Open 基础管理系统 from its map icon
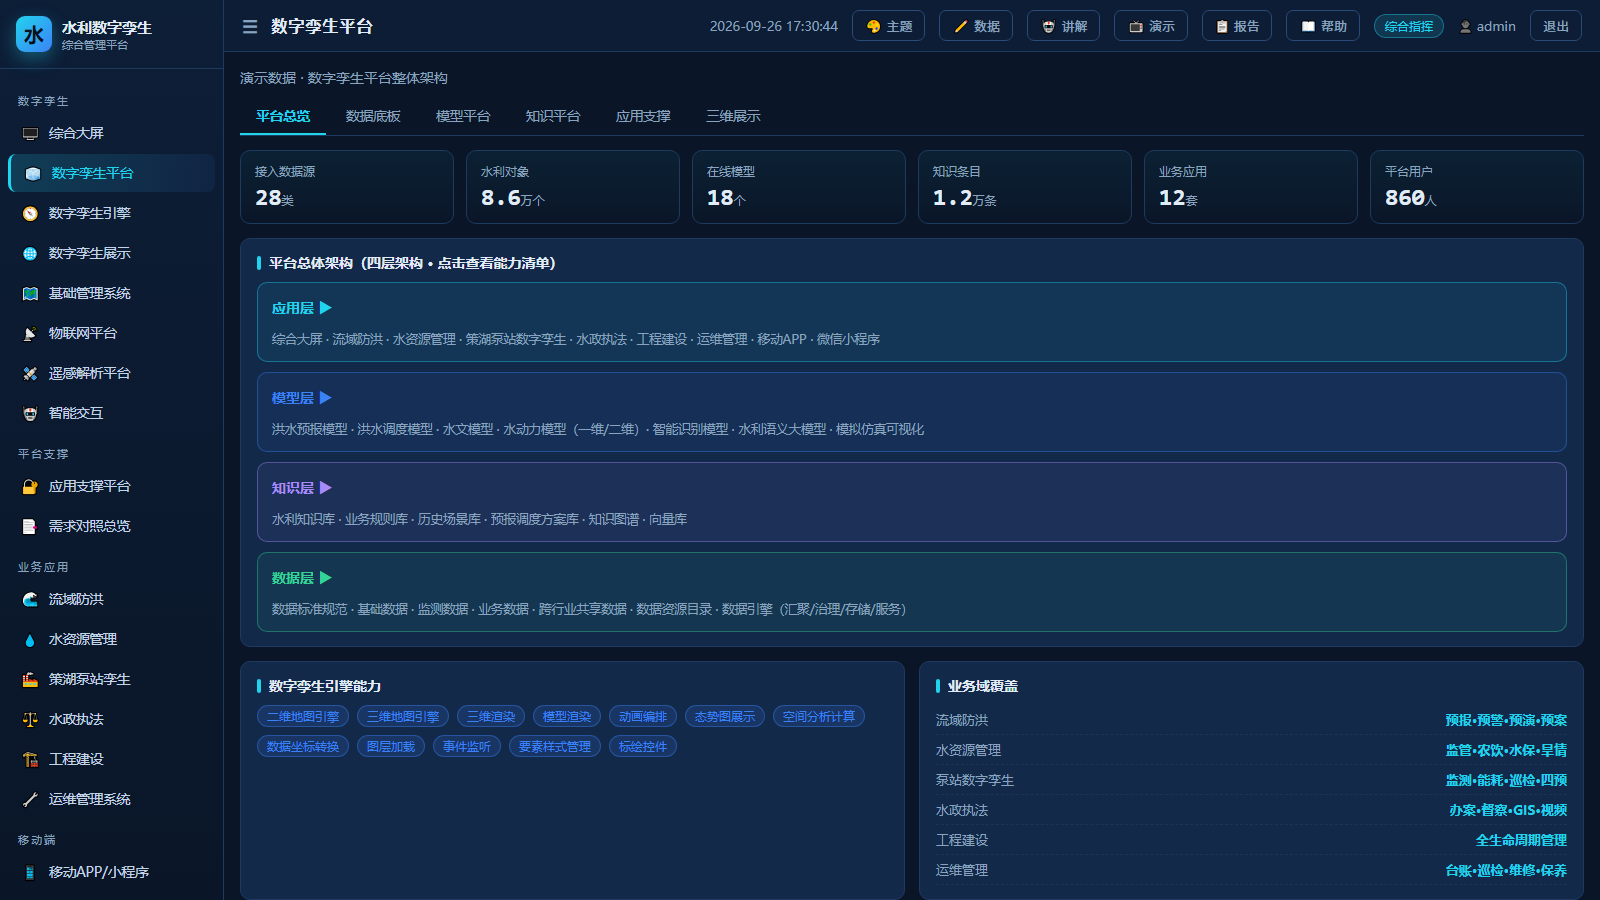The width and height of the screenshot is (1600, 900). click(30, 294)
